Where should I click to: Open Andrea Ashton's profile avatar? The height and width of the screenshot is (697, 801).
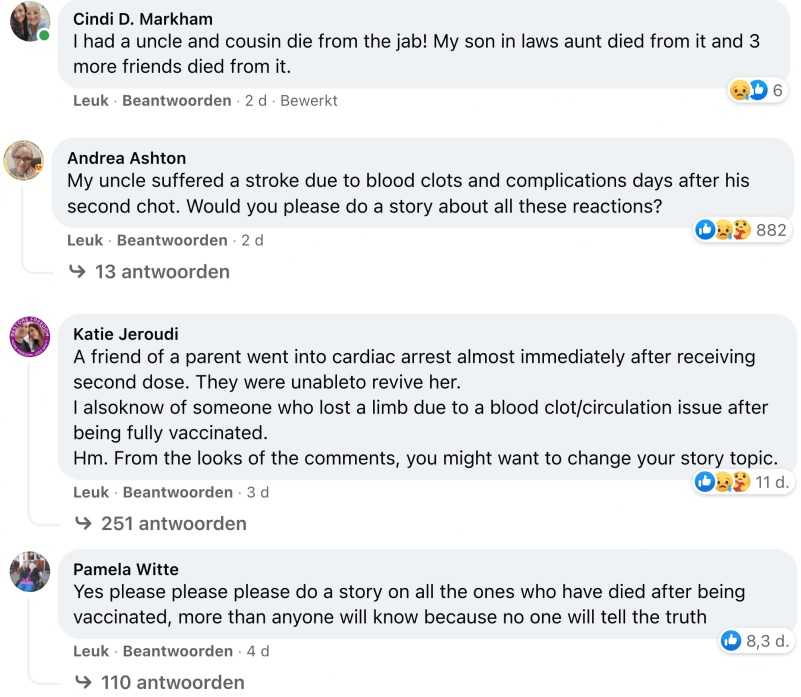click(25, 160)
